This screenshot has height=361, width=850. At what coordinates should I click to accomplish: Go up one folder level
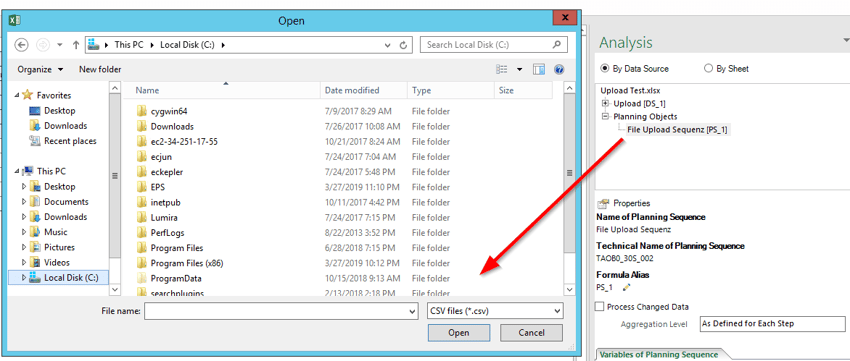[x=76, y=45]
